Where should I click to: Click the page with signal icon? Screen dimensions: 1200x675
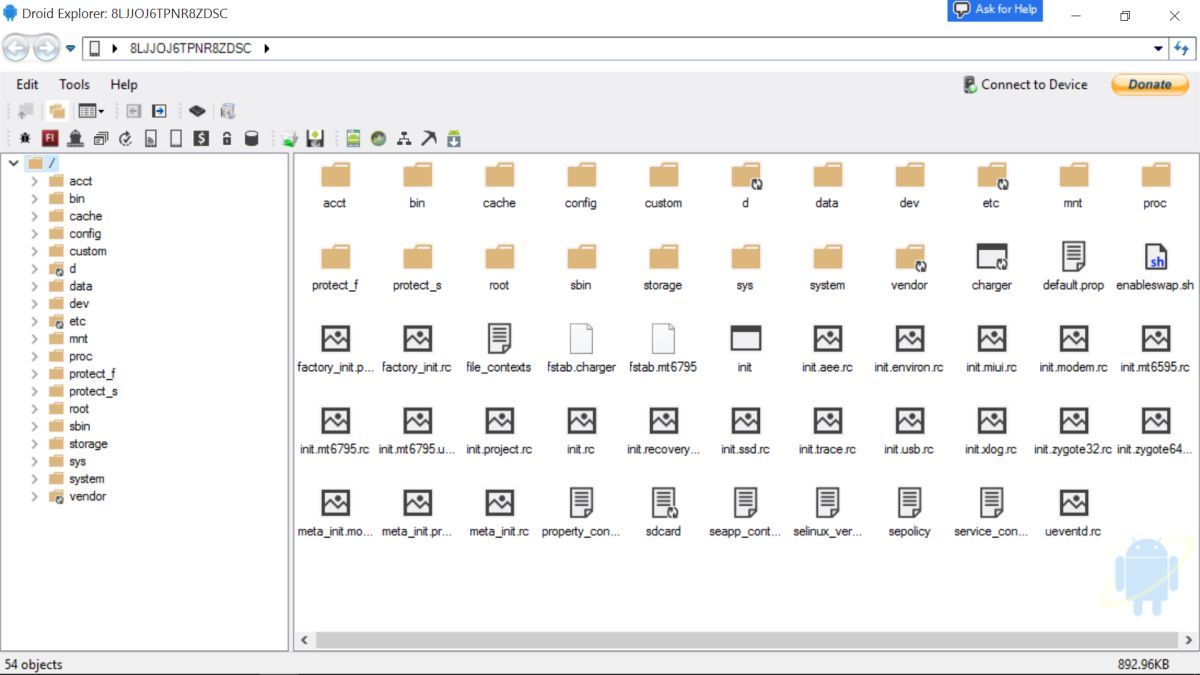coord(151,139)
